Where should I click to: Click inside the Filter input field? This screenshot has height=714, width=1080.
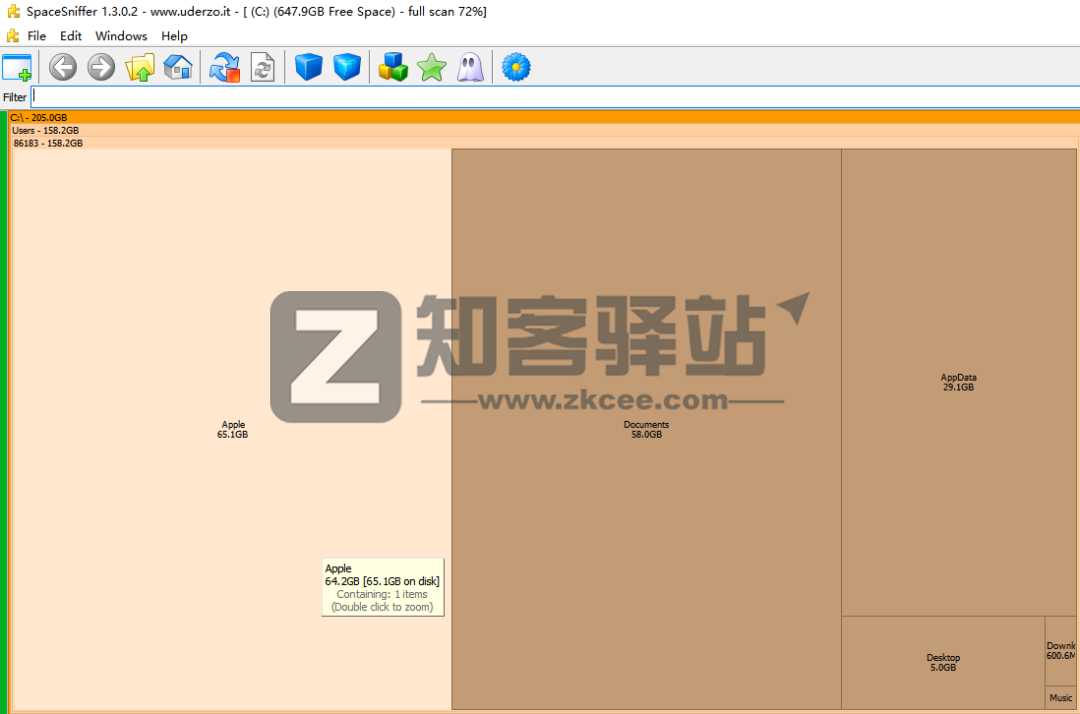click(300, 96)
